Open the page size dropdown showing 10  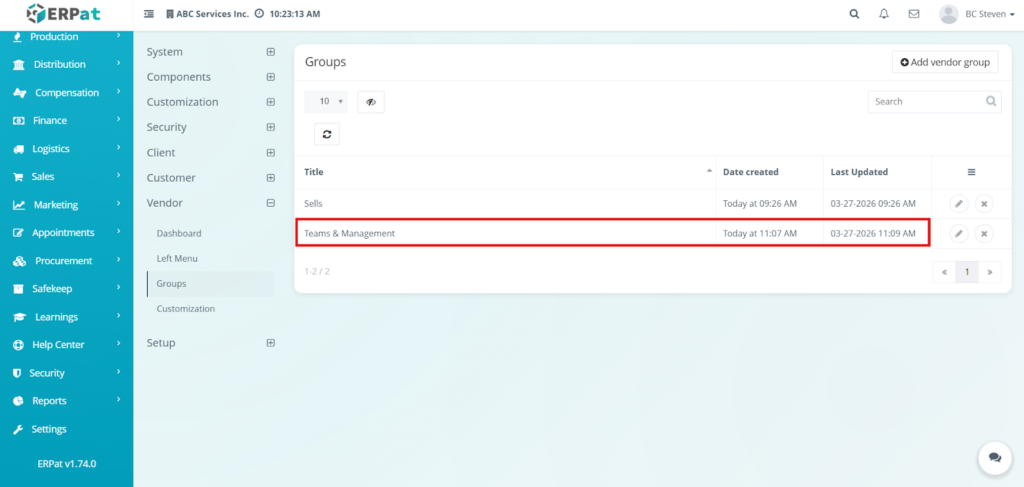(326, 101)
